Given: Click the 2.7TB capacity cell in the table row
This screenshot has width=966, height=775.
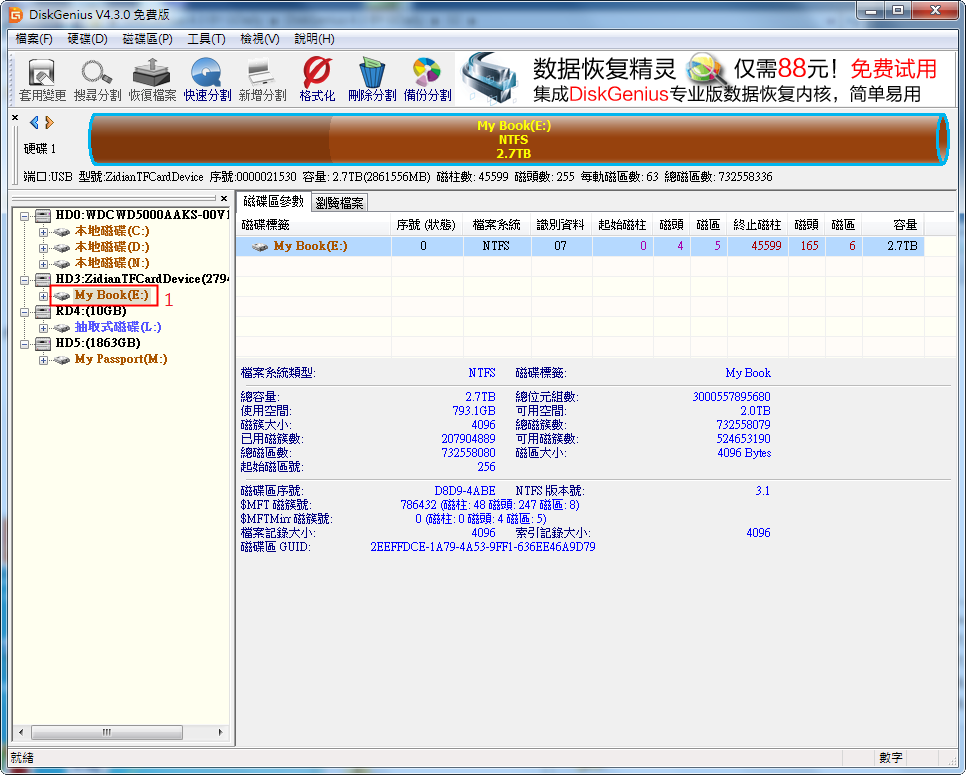Looking at the screenshot, I should click(893, 246).
